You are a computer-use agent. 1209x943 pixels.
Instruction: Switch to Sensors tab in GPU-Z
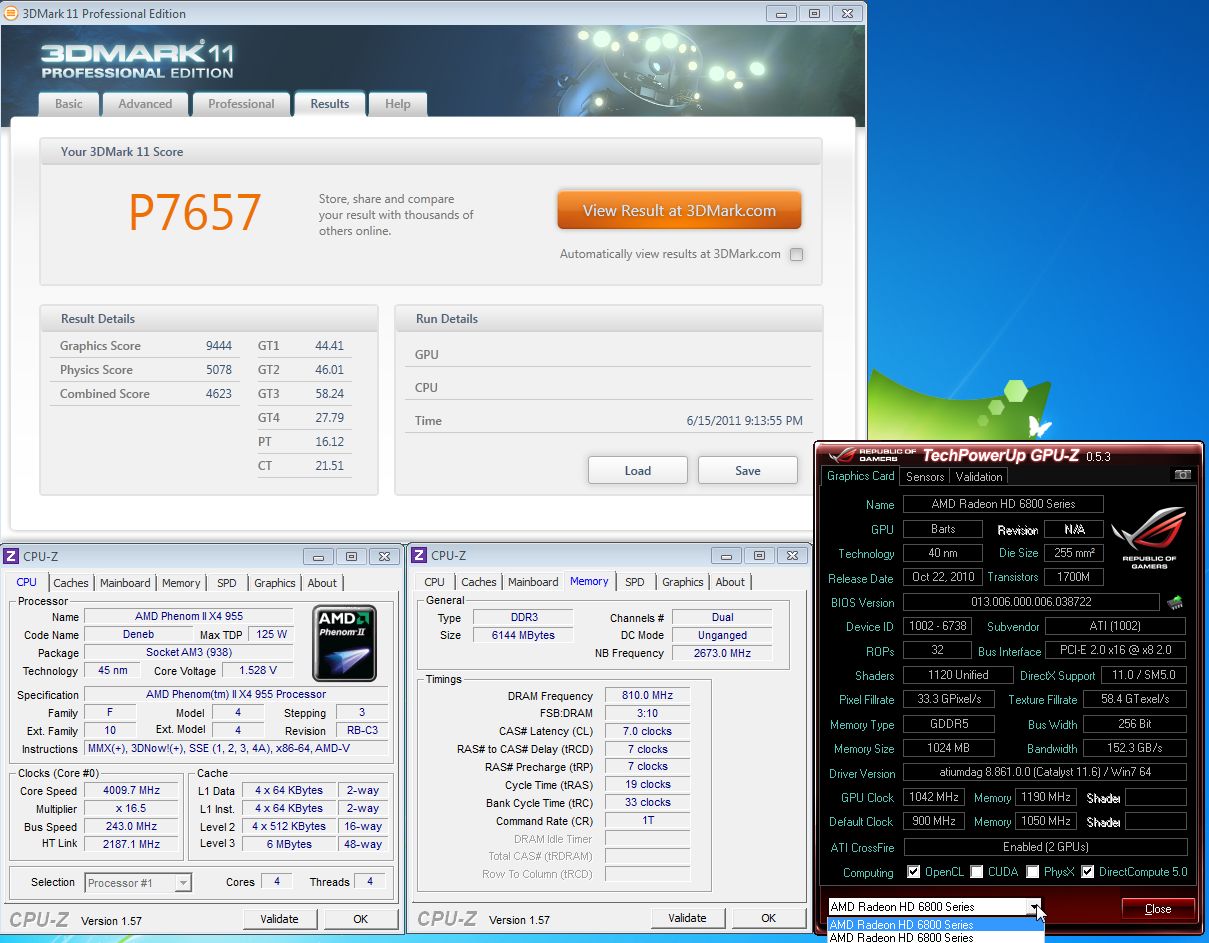click(925, 477)
